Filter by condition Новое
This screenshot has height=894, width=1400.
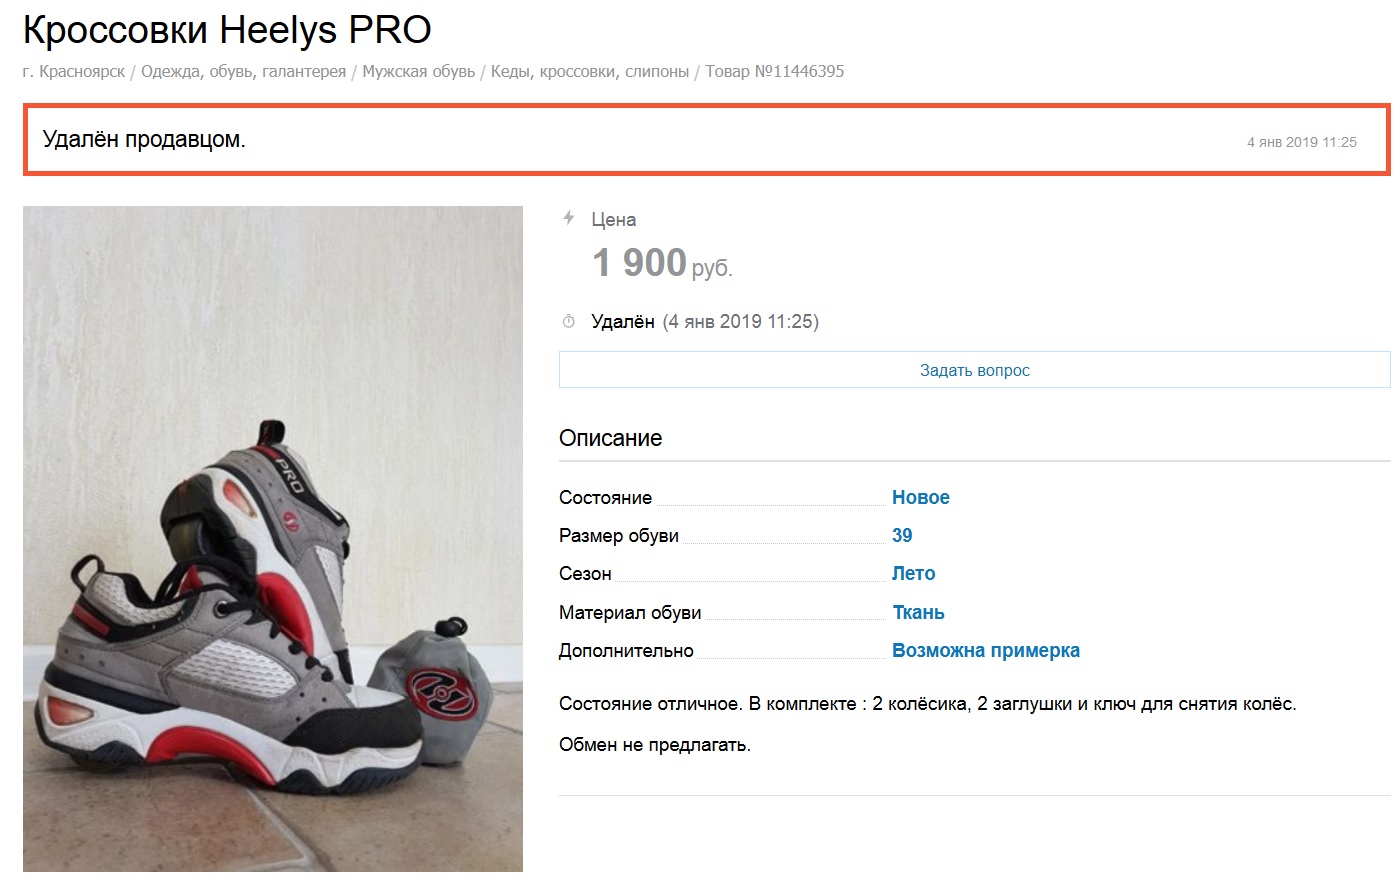point(920,498)
